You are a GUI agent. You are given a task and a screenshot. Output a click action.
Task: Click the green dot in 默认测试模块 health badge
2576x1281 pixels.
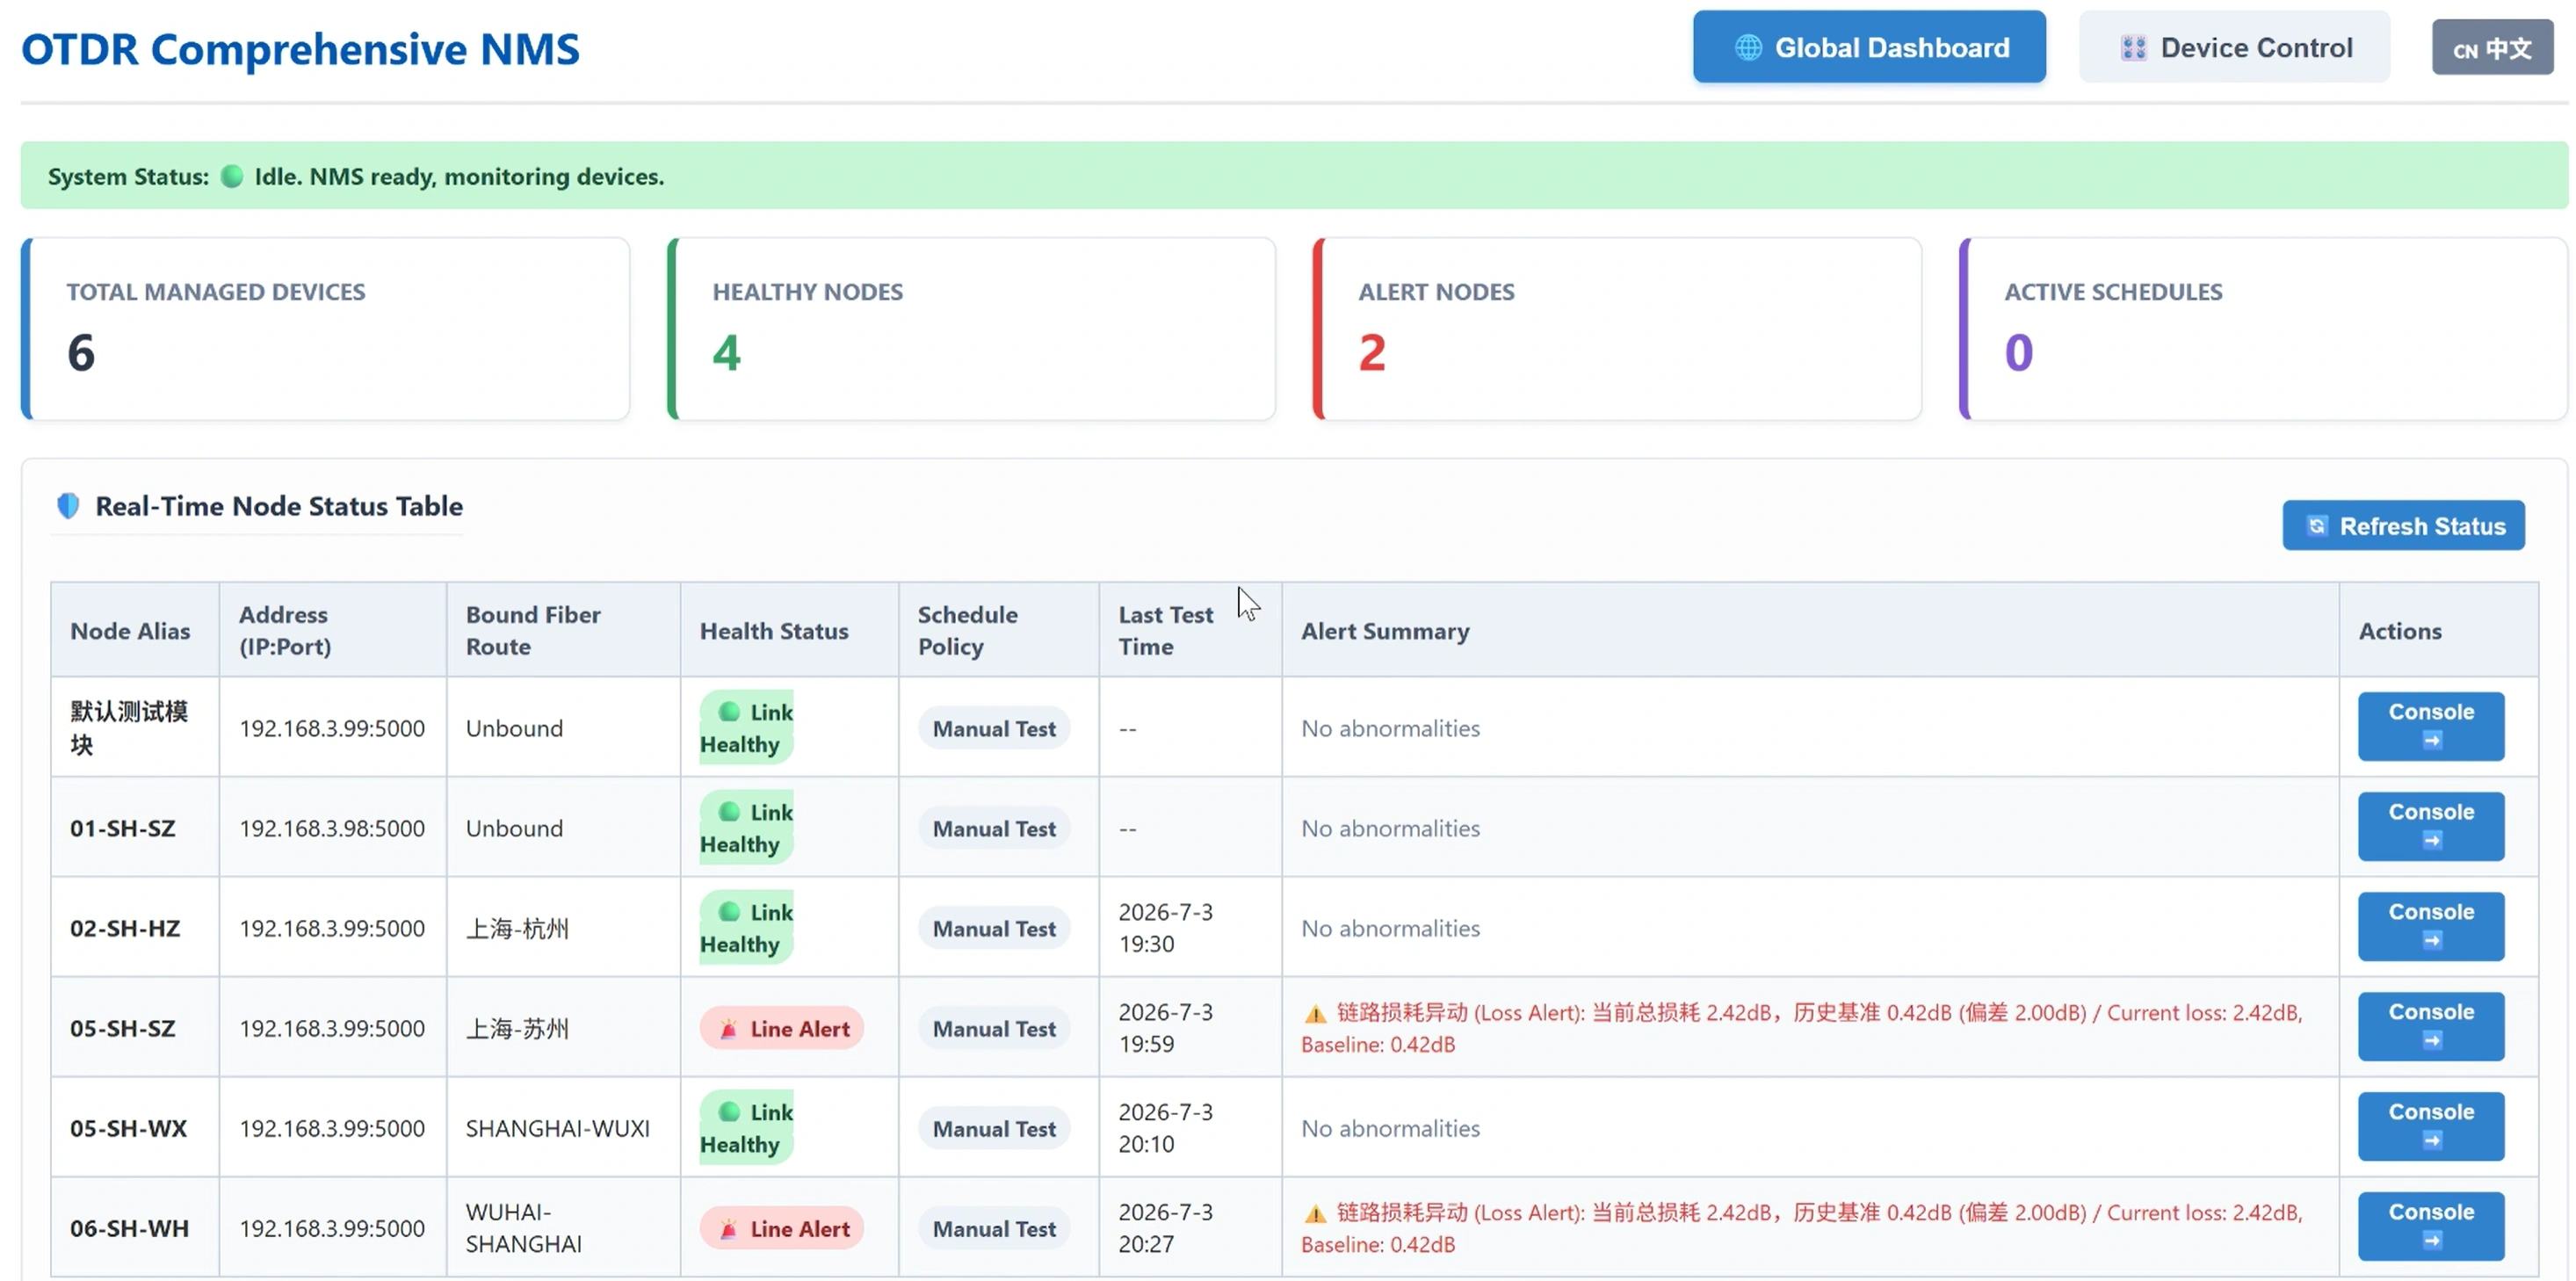(729, 712)
